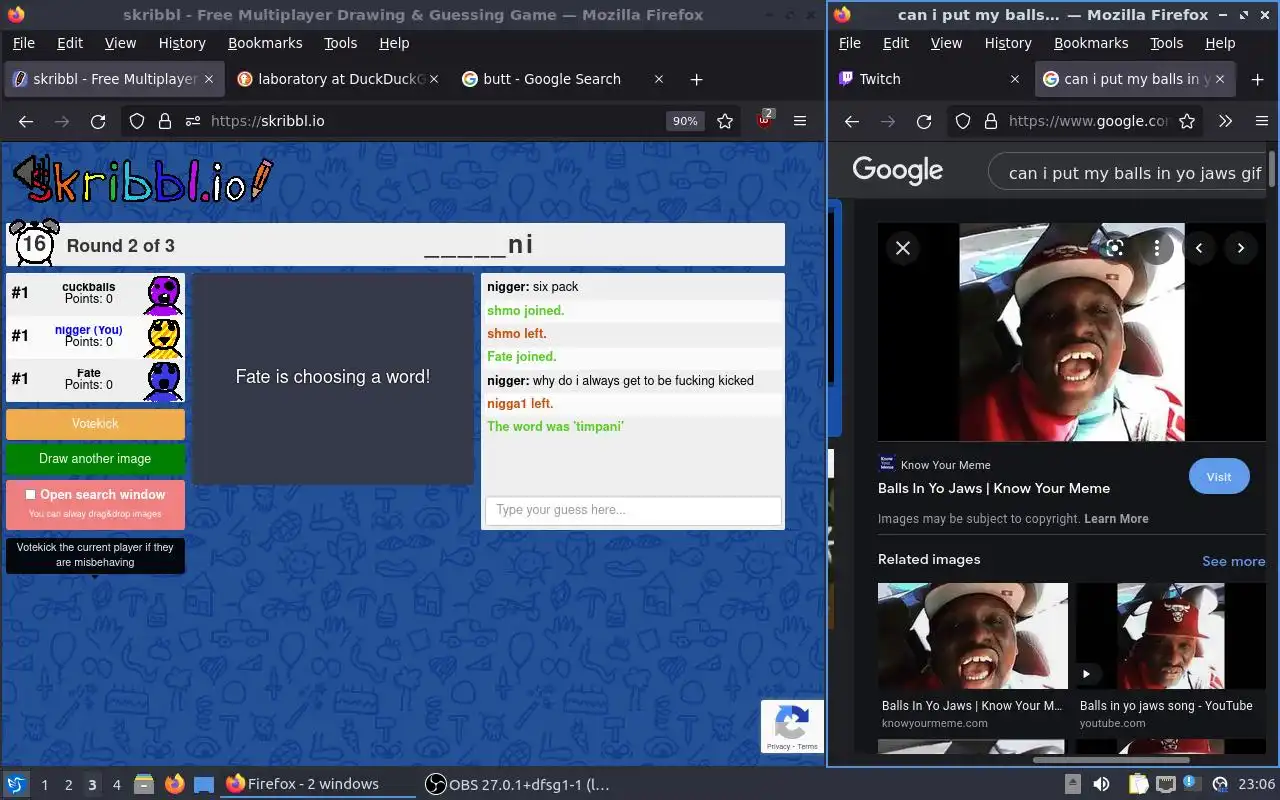Open History menu in skribbl Firefox window
Screen dimensions: 1280x800
pyautogui.click(x=182, y=43)
